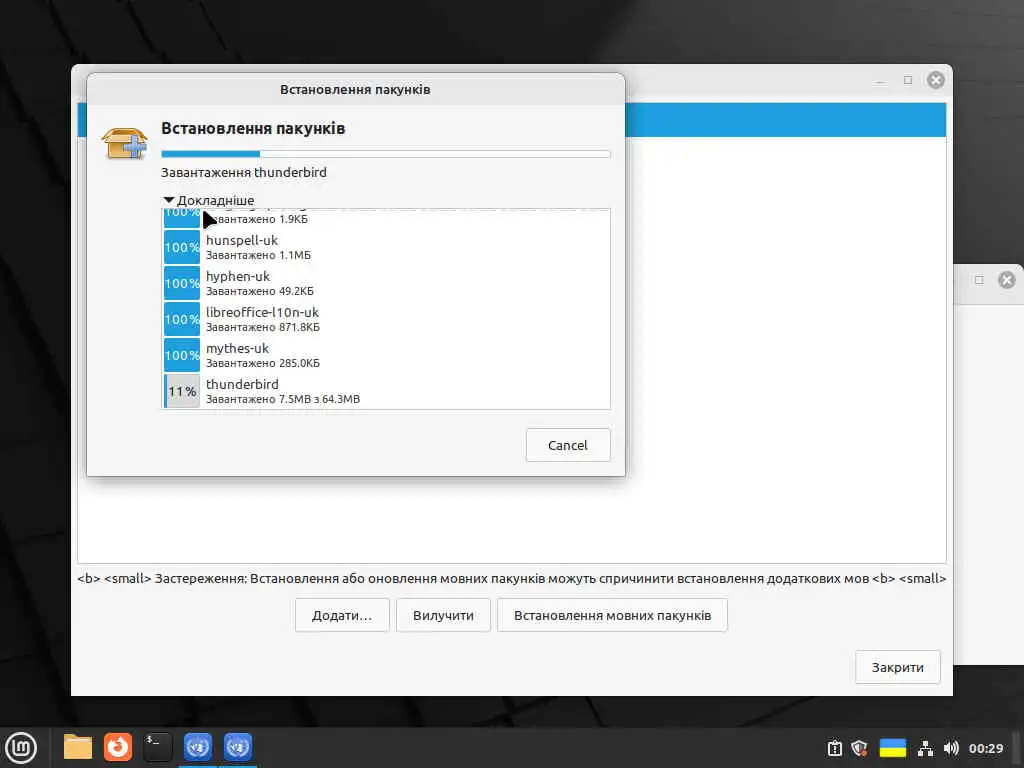Switch to first Languages window taskbar icon
The width and height of the screenshot is (1024, 768).
(197, 747)
